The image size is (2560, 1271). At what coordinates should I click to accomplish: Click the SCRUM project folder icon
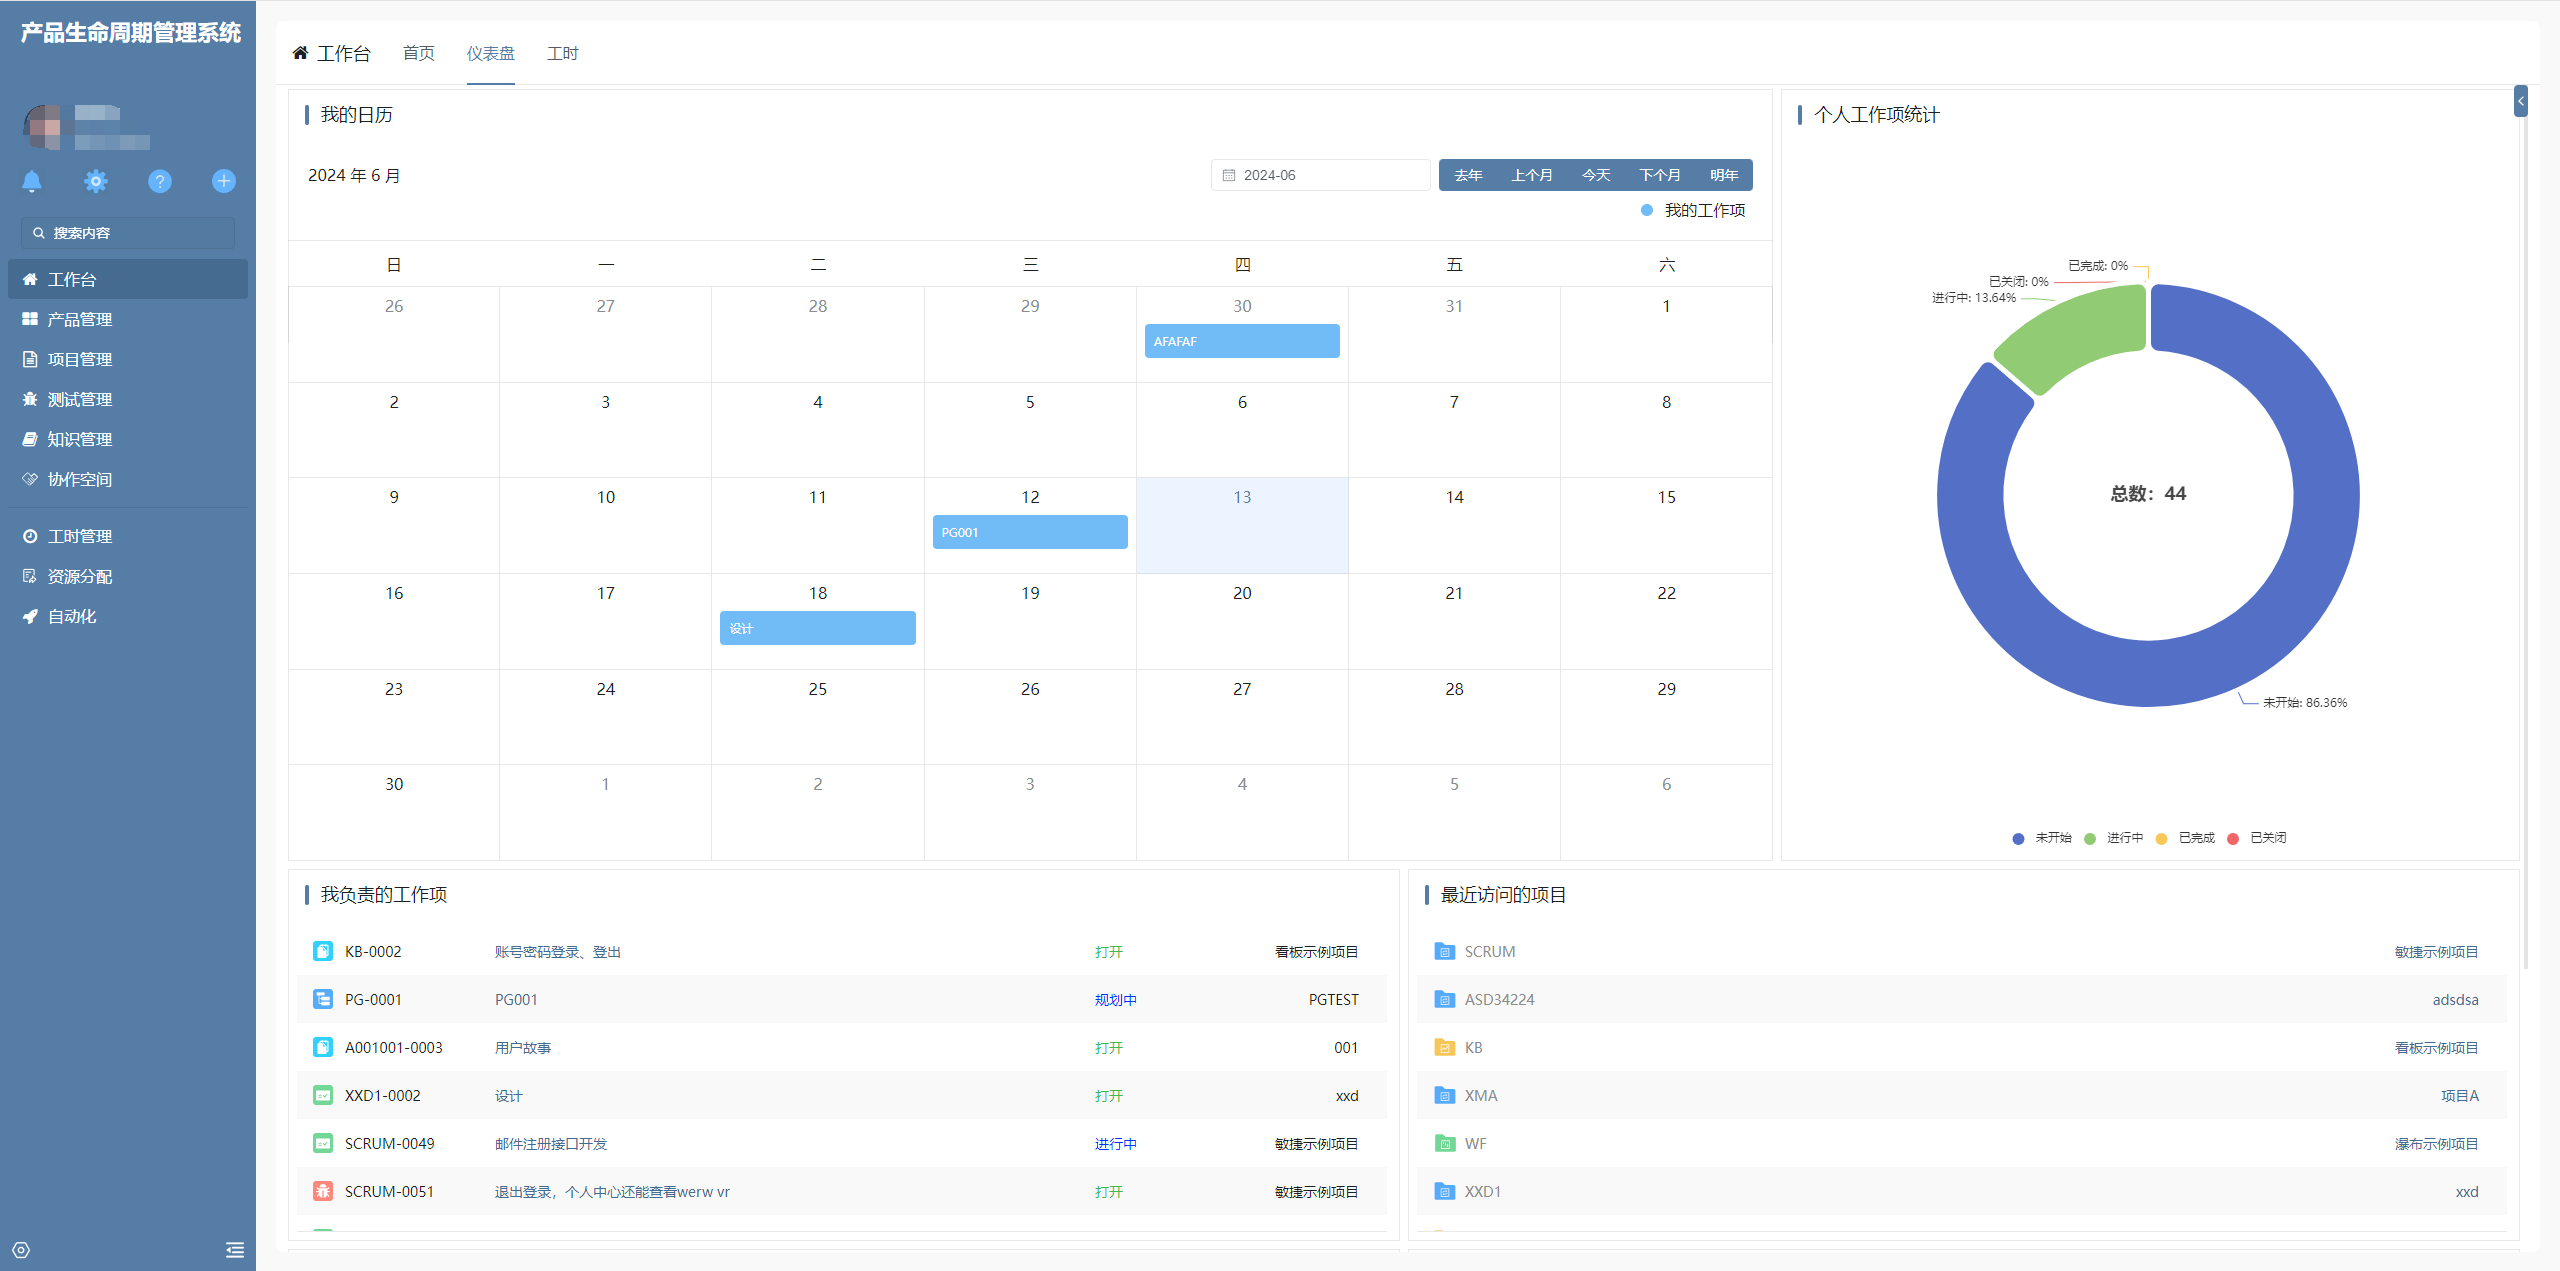[x=1444, y=951]
